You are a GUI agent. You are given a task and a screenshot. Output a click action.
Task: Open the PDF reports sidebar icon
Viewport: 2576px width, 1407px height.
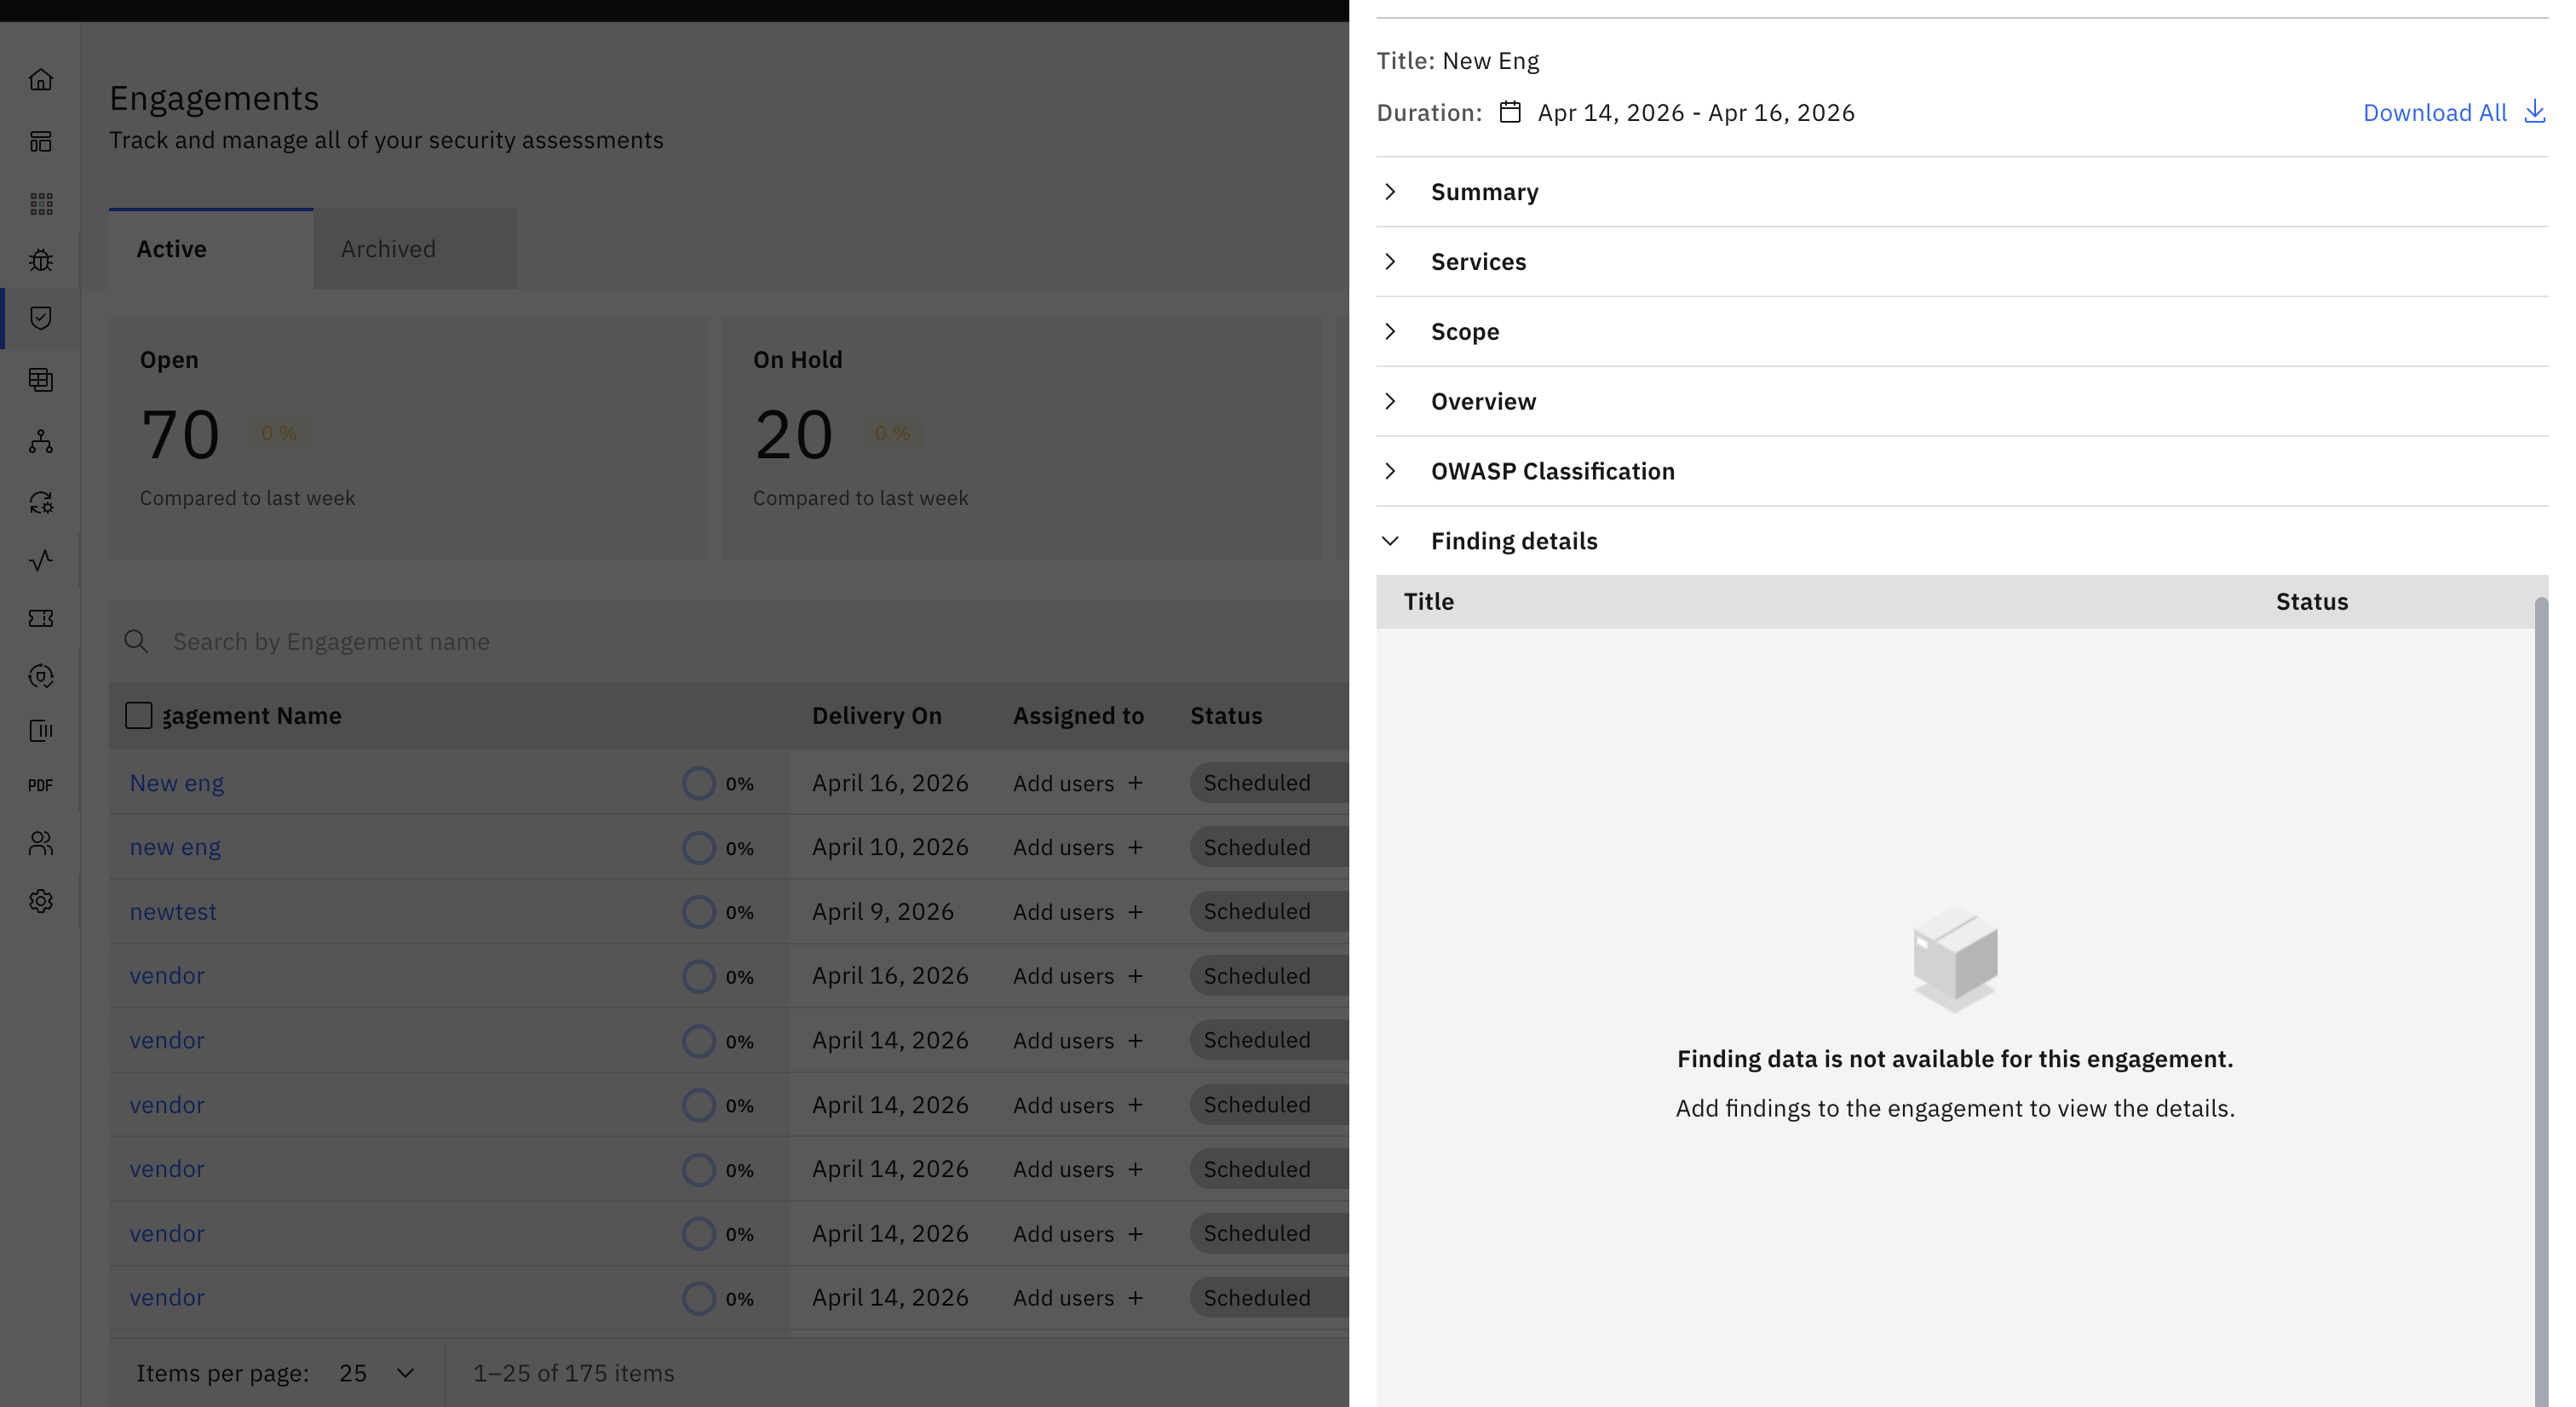[41, 786]
